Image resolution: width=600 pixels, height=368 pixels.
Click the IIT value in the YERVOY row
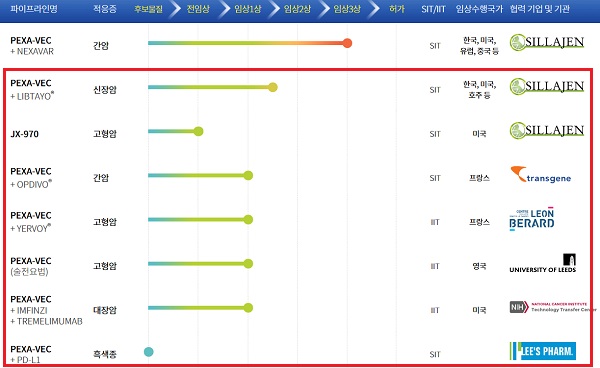coord(435,222)
